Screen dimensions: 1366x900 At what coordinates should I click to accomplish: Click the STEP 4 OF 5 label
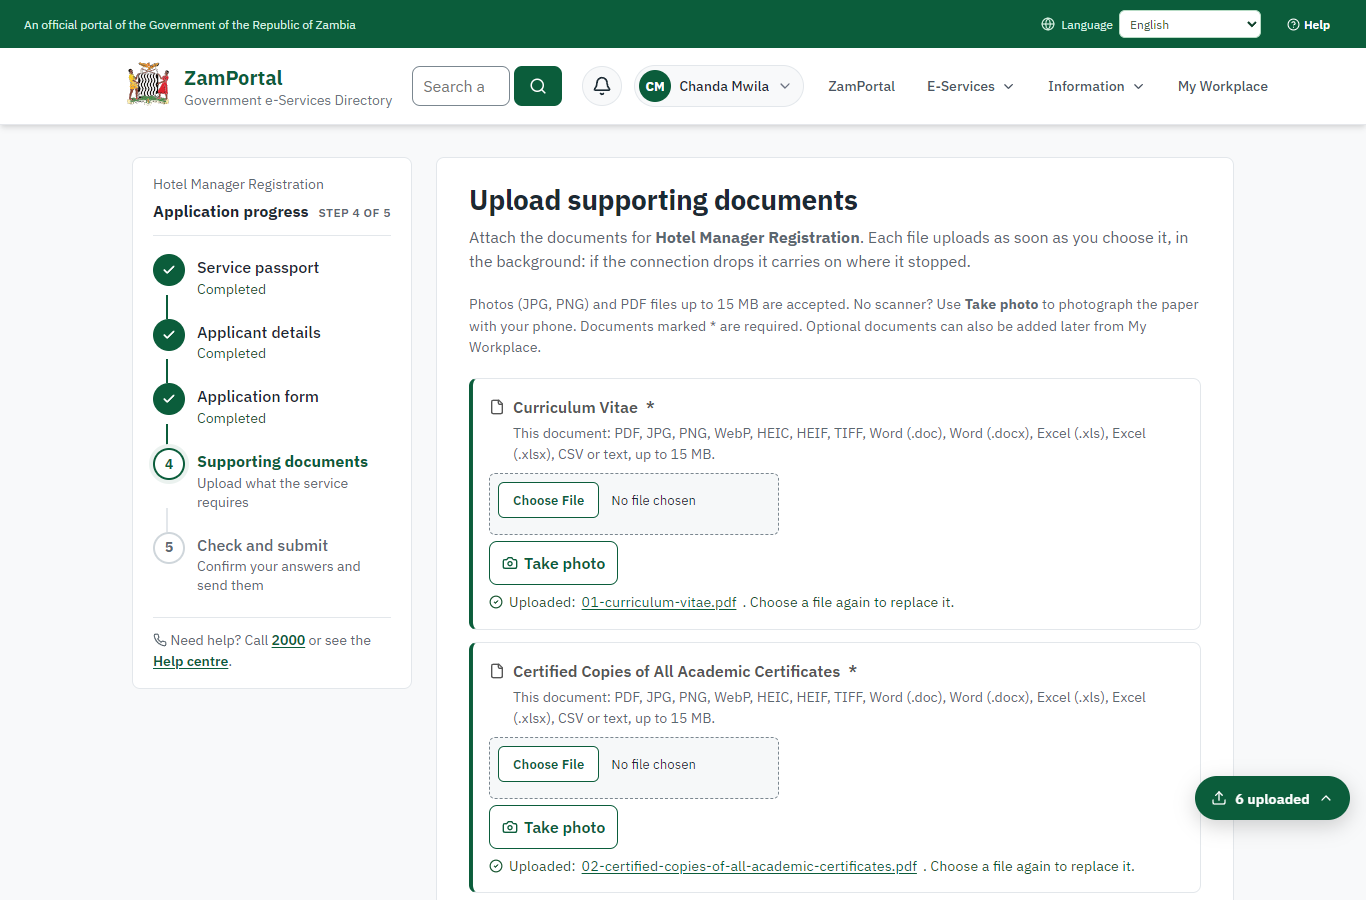point(354,213)
